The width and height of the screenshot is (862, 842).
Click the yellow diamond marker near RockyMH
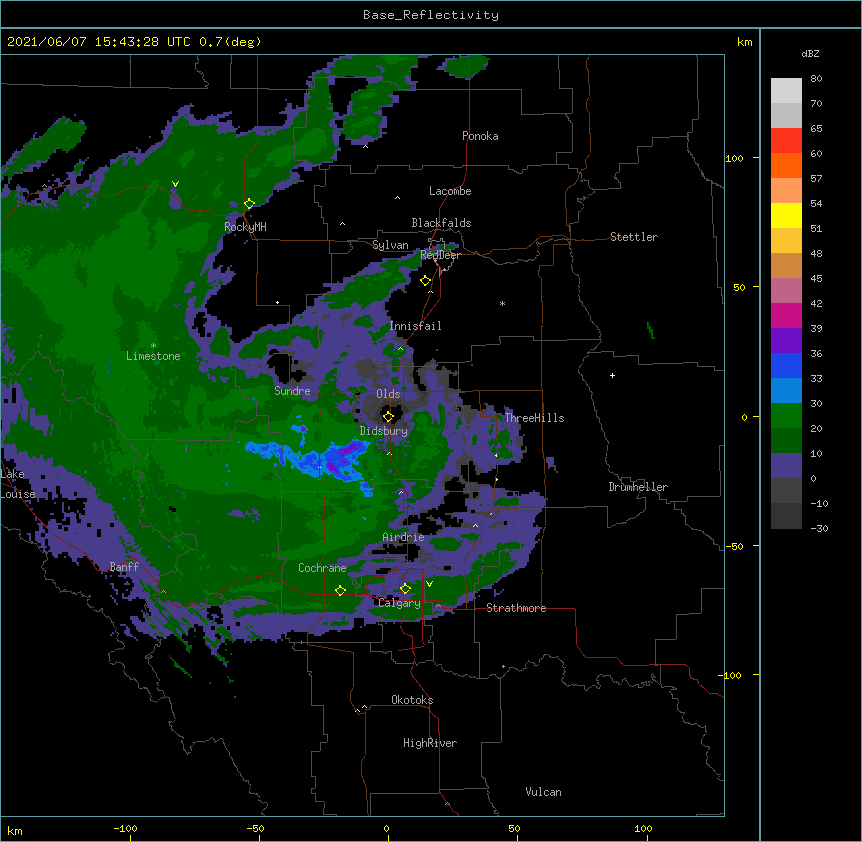250,204
